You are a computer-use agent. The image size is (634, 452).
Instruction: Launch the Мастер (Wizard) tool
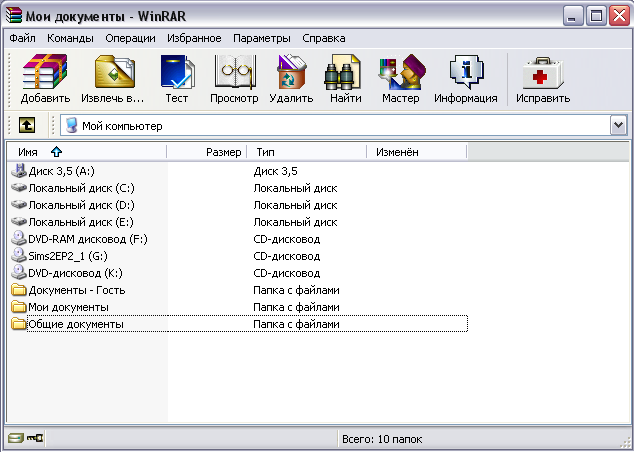pos(400,80)
